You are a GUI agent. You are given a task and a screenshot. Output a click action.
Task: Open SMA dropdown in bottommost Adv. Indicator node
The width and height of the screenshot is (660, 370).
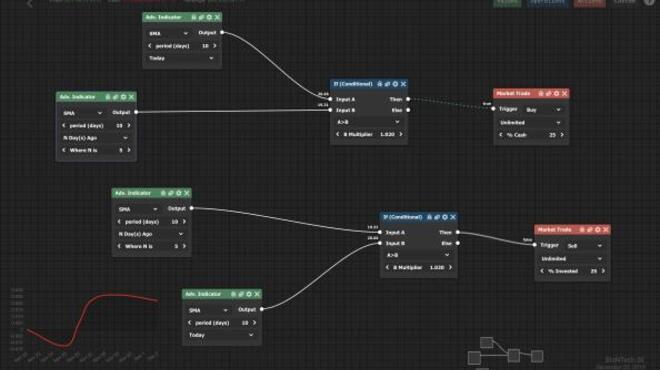point(208,310)
